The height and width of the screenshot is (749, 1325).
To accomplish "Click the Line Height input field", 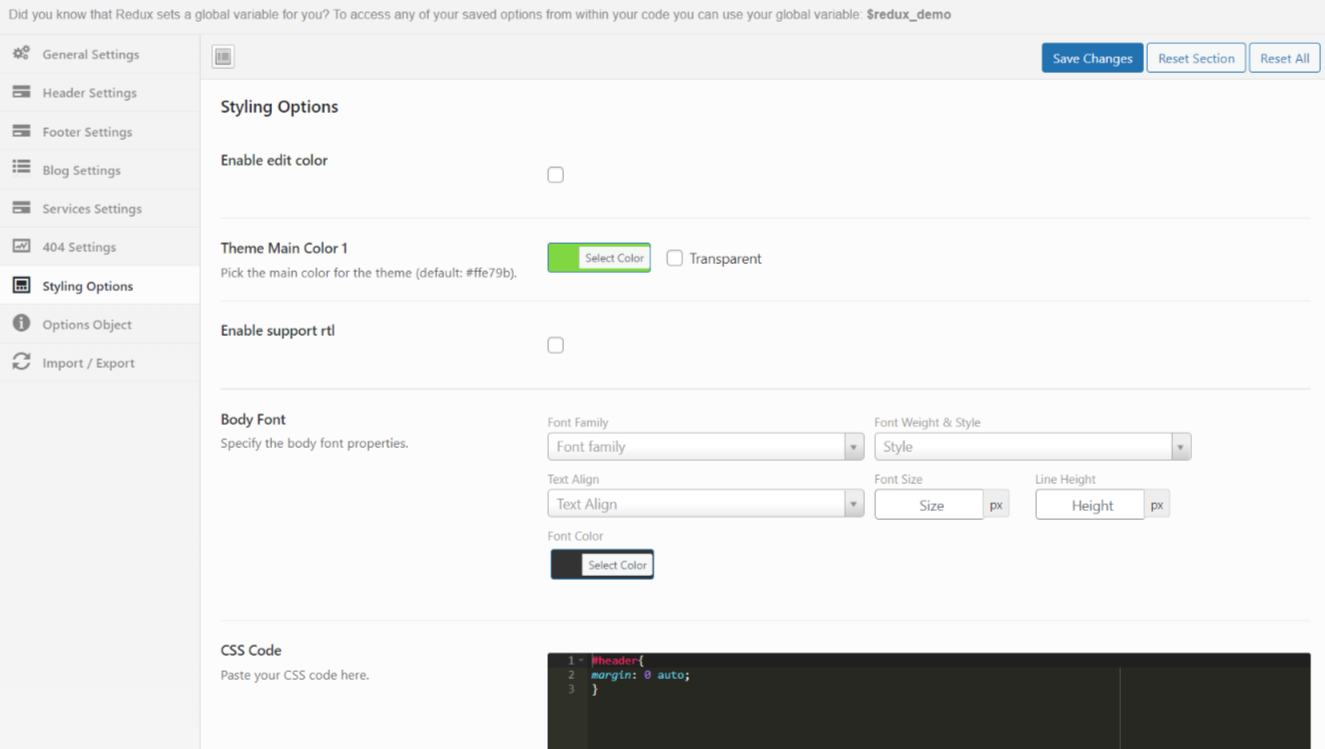I will click(x=1090, y=505).
